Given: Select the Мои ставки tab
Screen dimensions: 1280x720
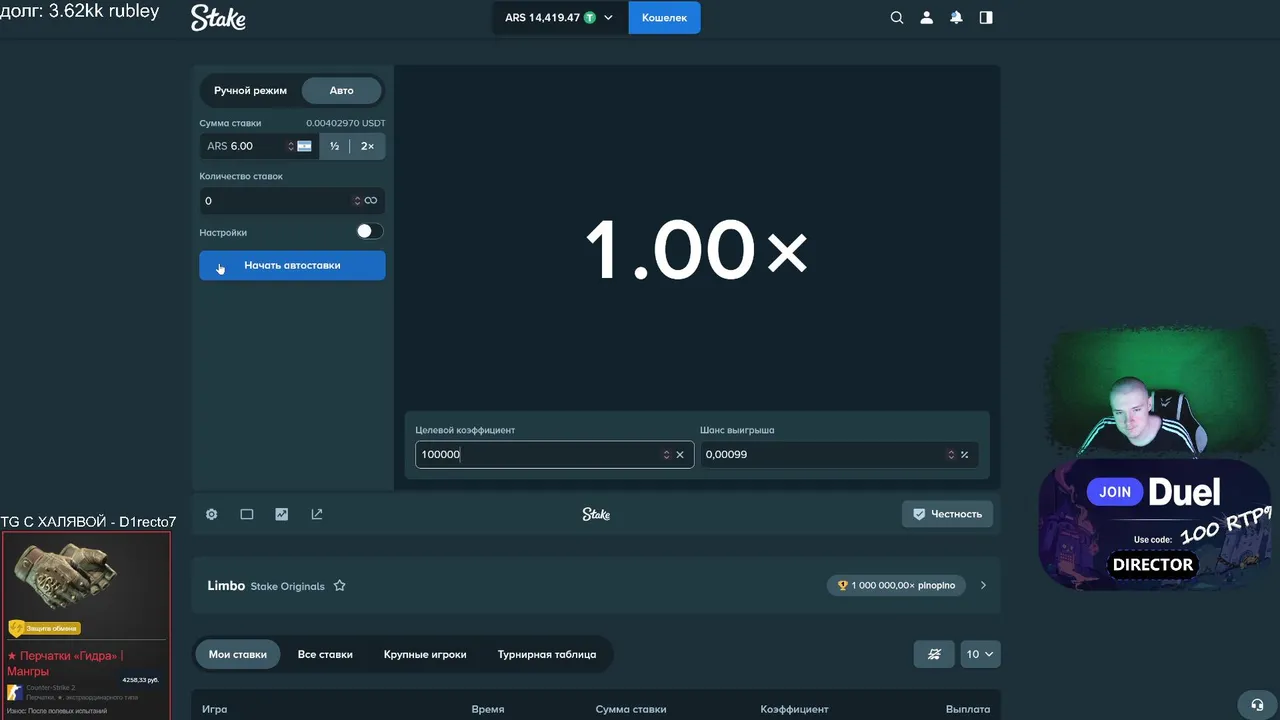Looking at the screenshot, I should pyautogui.click(x=238, y=654).
